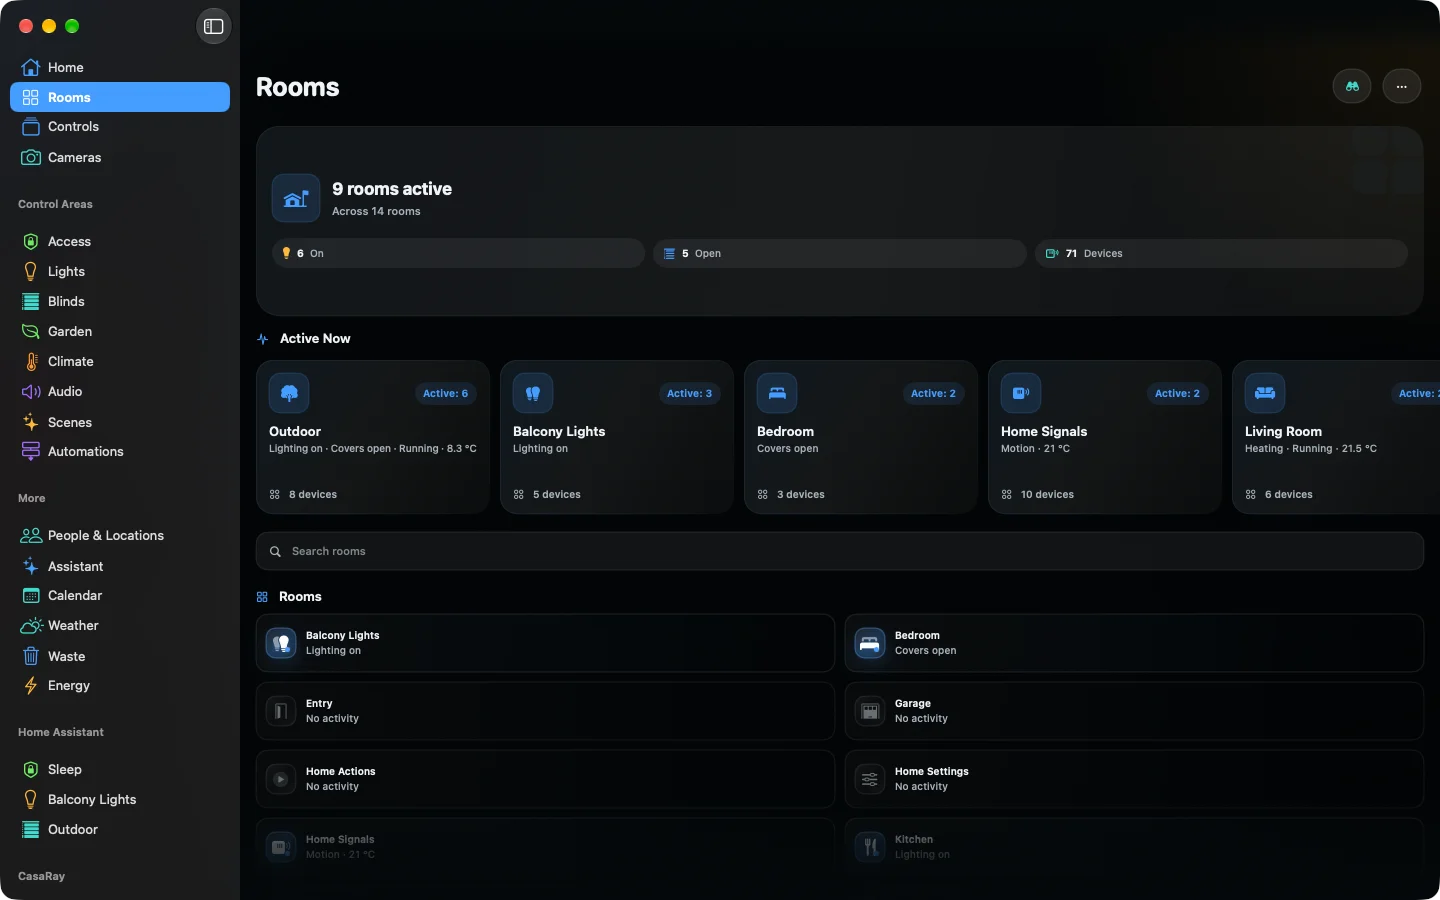Screen dimensions: 1440x900
Task: Click the Bedroom card bed icon
Action: pyautogui.click(x=777, y=393)
